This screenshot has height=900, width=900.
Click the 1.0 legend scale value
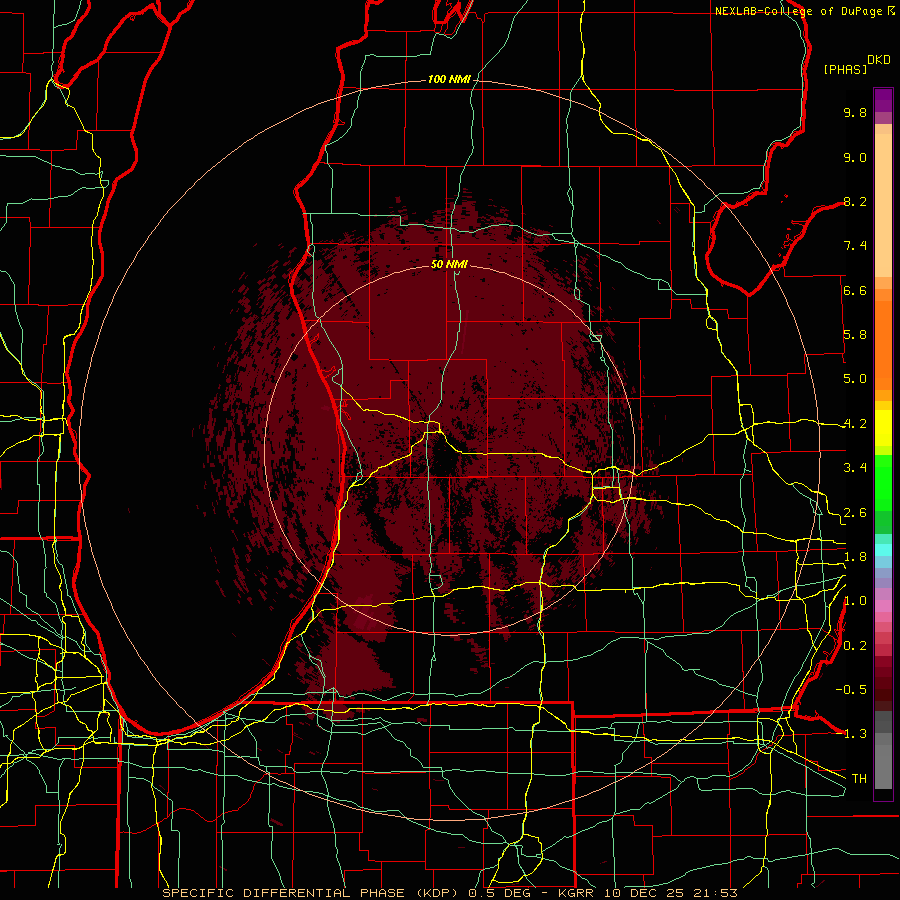[x=855, y=601]
